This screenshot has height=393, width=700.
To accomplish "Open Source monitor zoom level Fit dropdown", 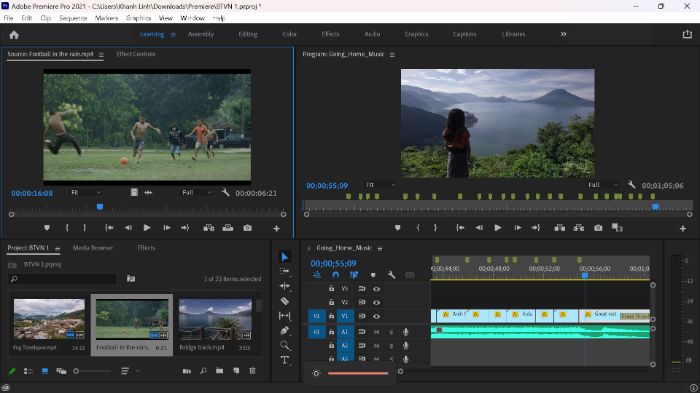I will [86, 192].
